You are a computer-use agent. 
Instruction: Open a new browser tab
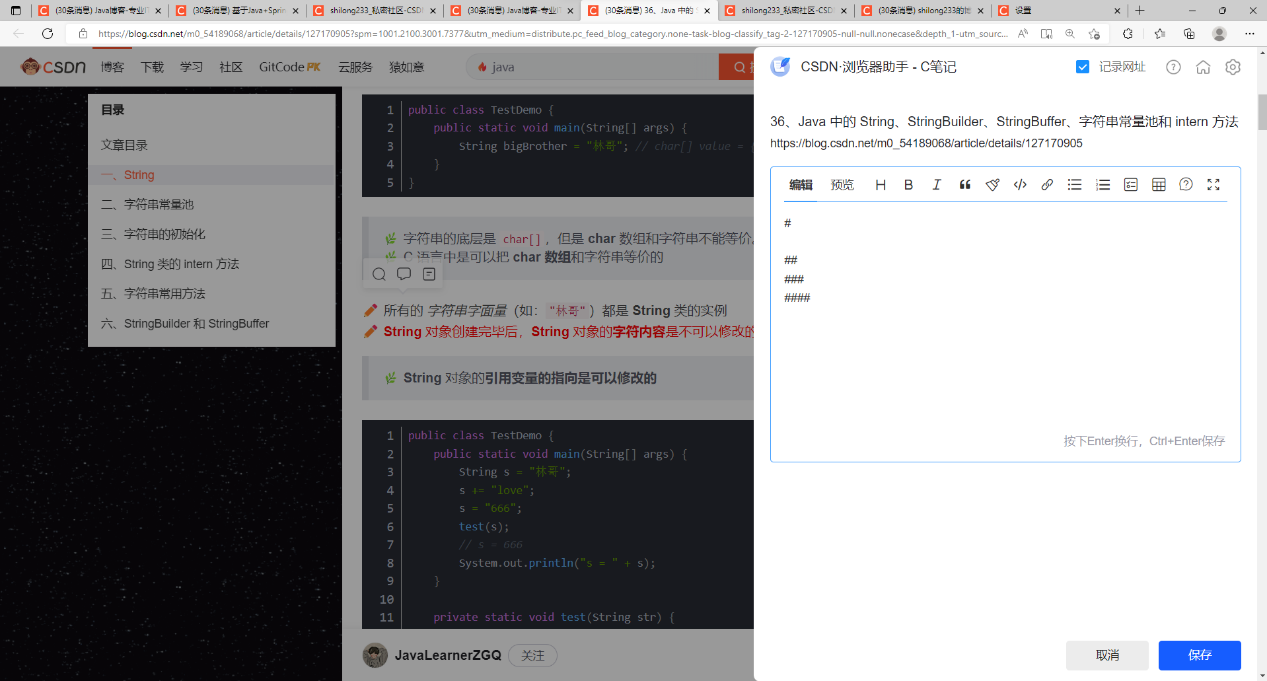[x=1140, y=10]
